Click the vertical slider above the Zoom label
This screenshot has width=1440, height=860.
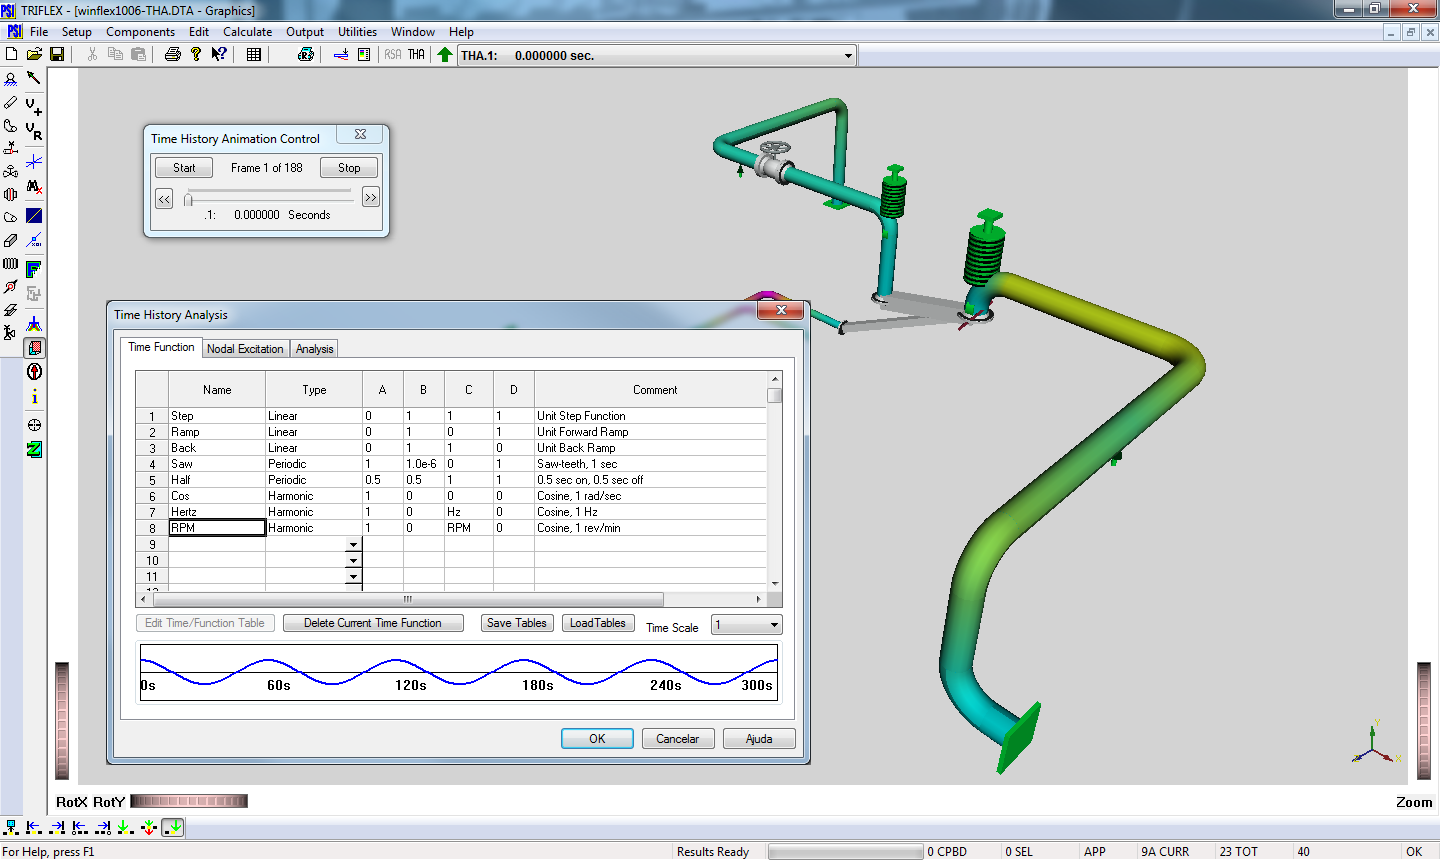(x=1425, y=721)
